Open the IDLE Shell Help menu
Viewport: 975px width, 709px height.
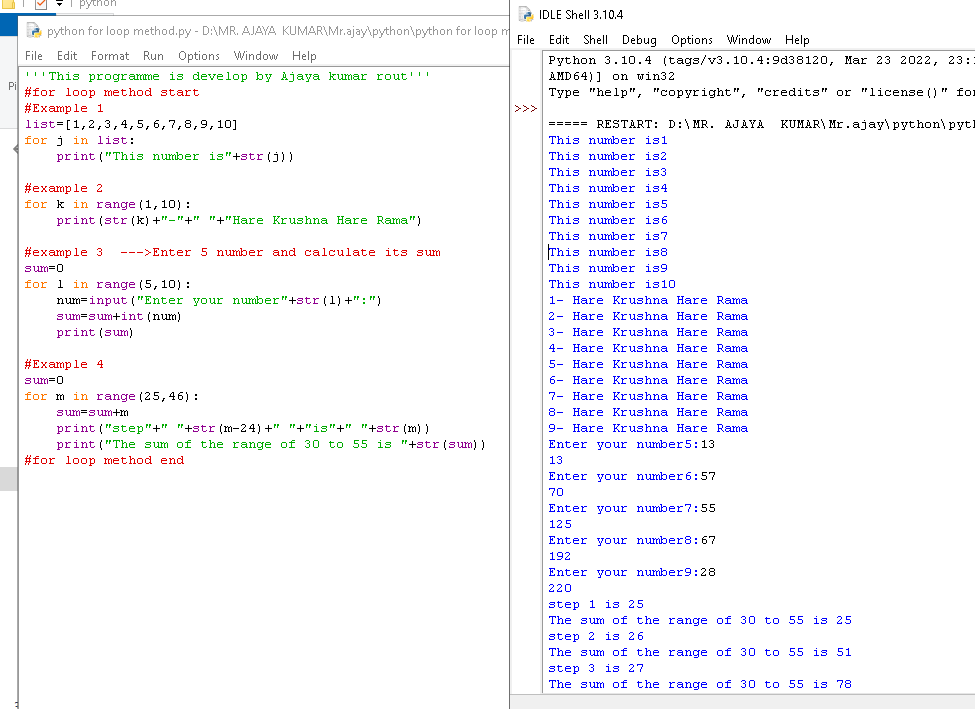[x=797, y=40]
